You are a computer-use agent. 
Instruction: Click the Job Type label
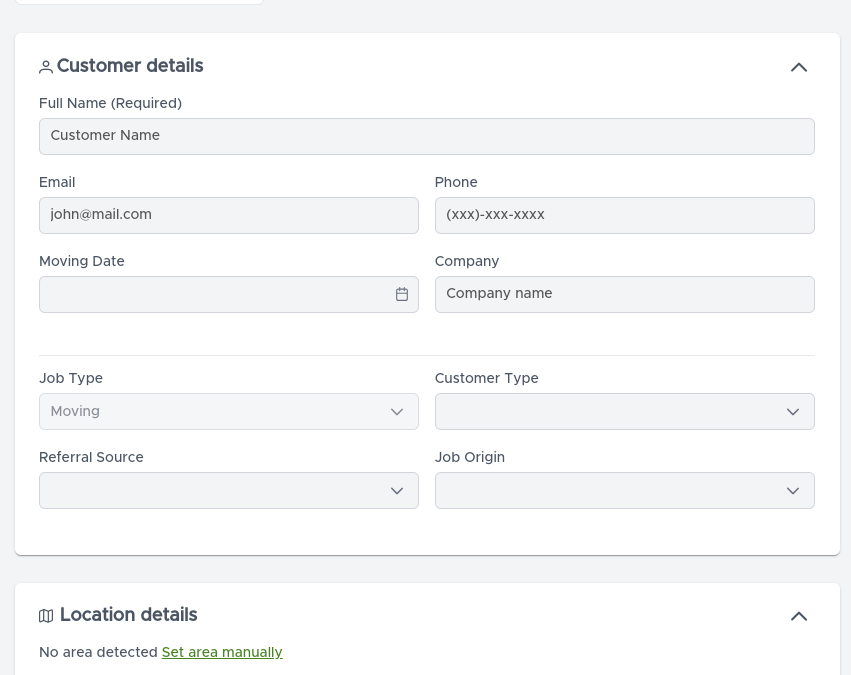(71, 378)
